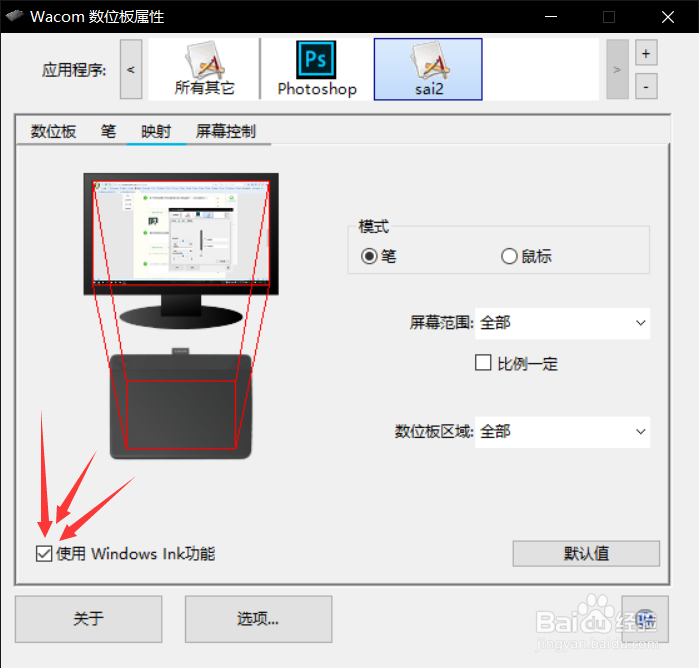Click the 关于 button
699x668 pixels.
88,619
